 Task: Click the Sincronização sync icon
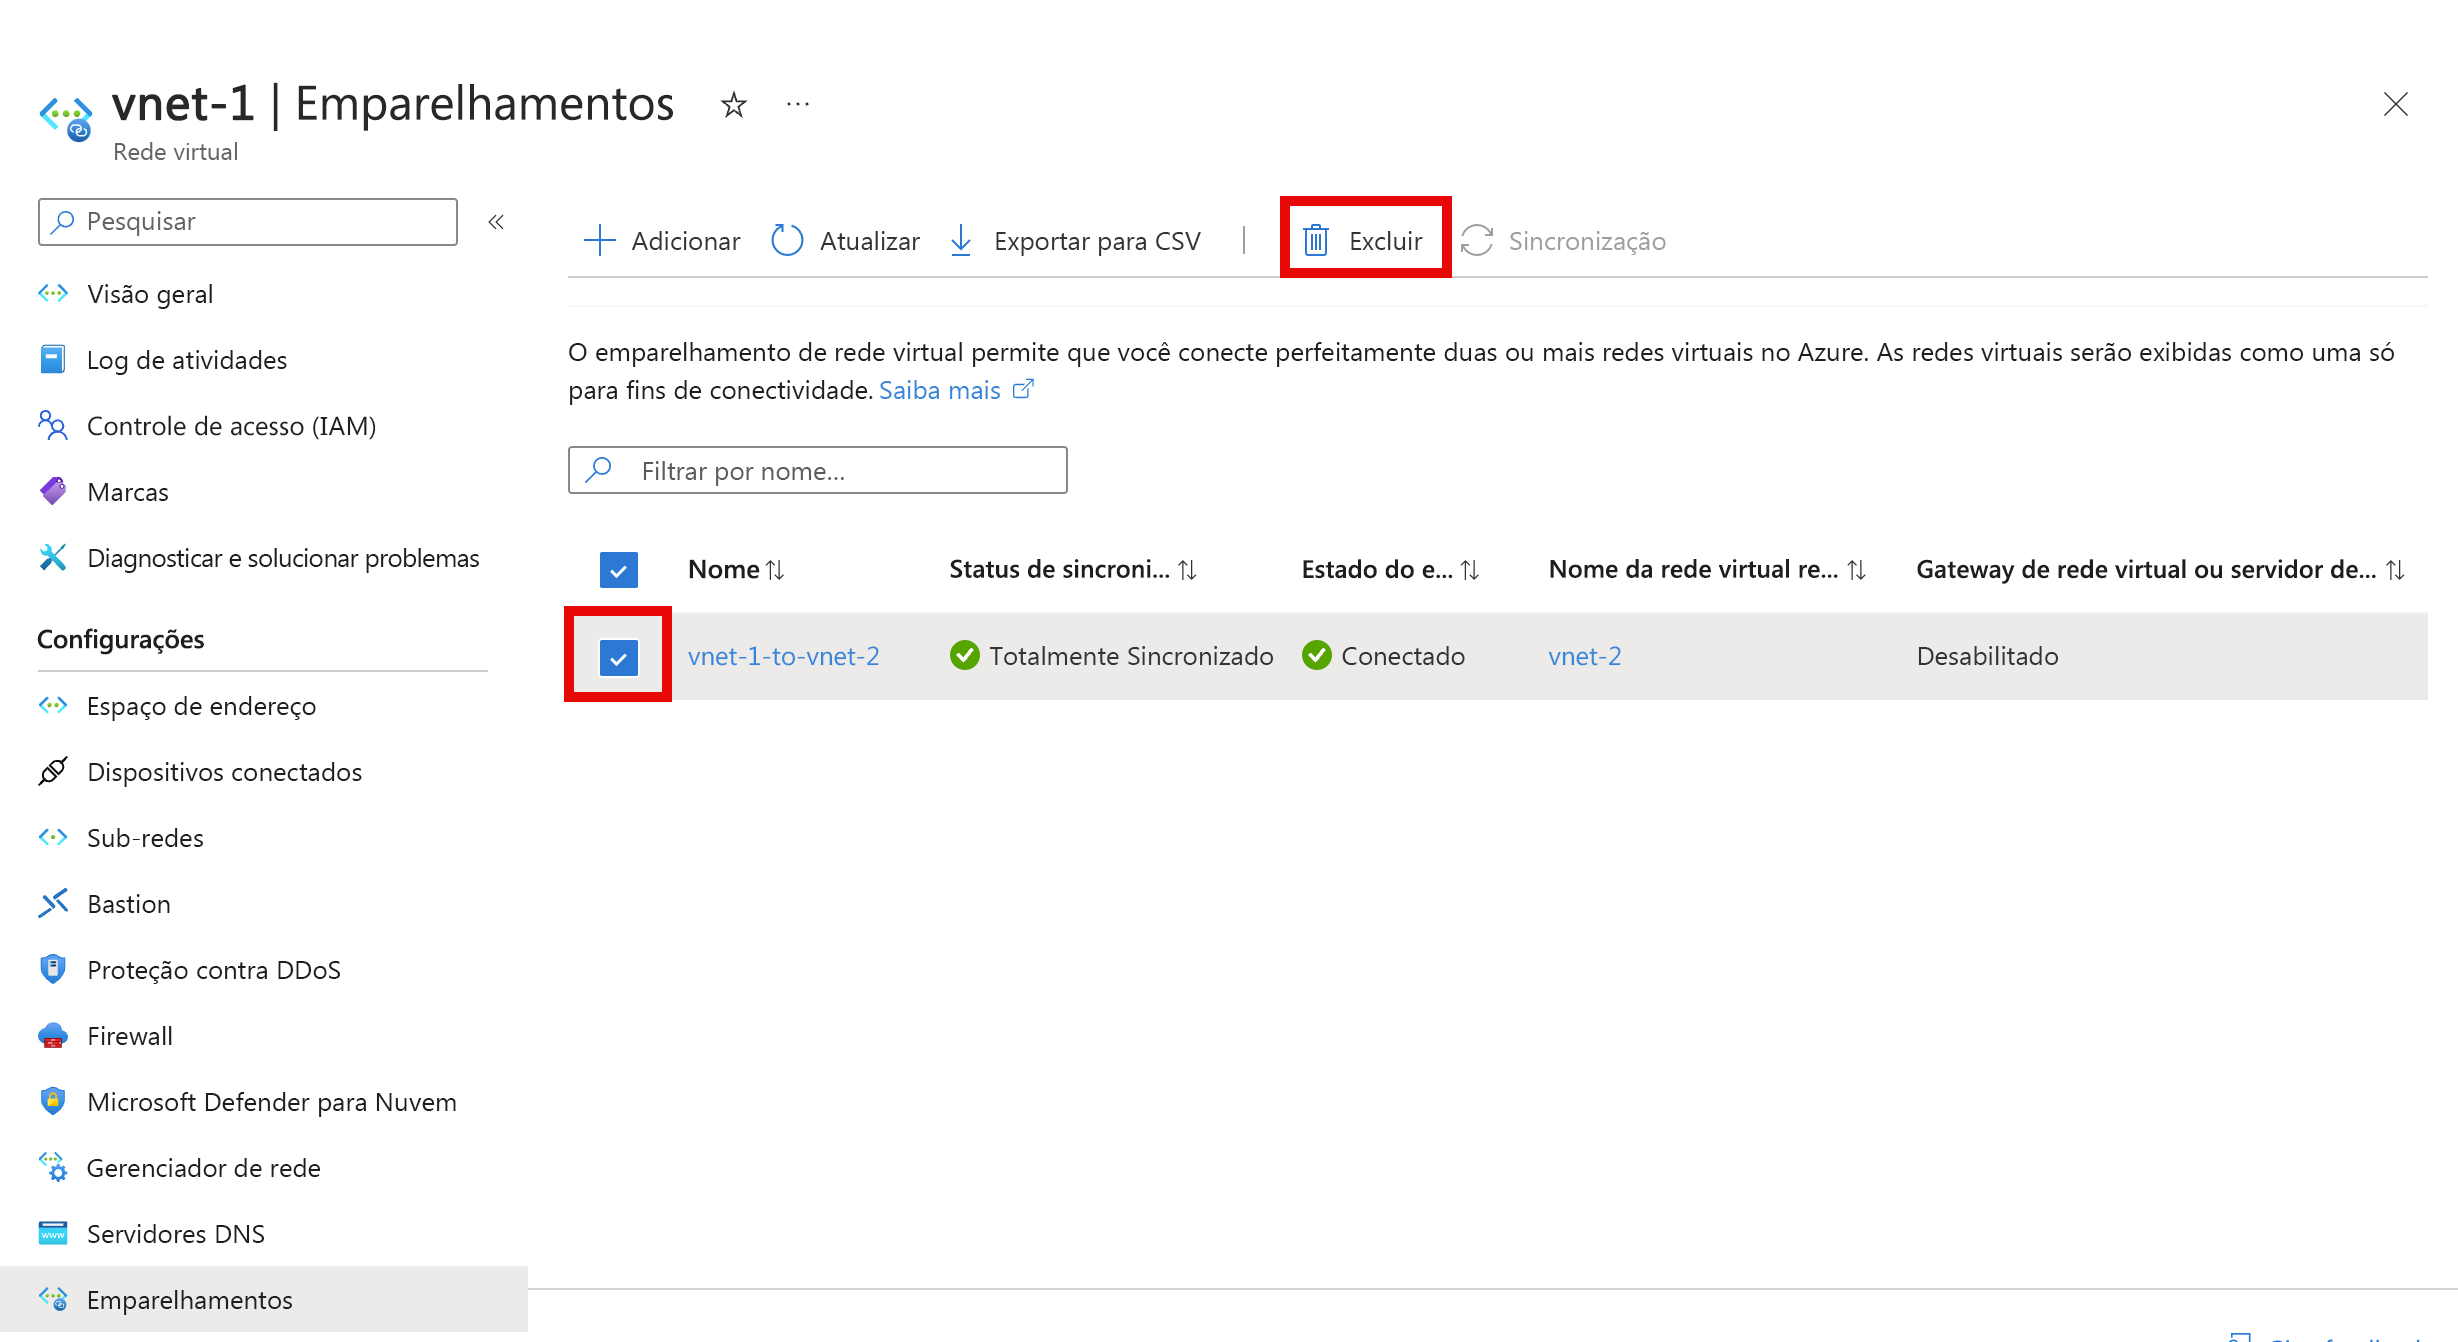tap(1473, 240)
